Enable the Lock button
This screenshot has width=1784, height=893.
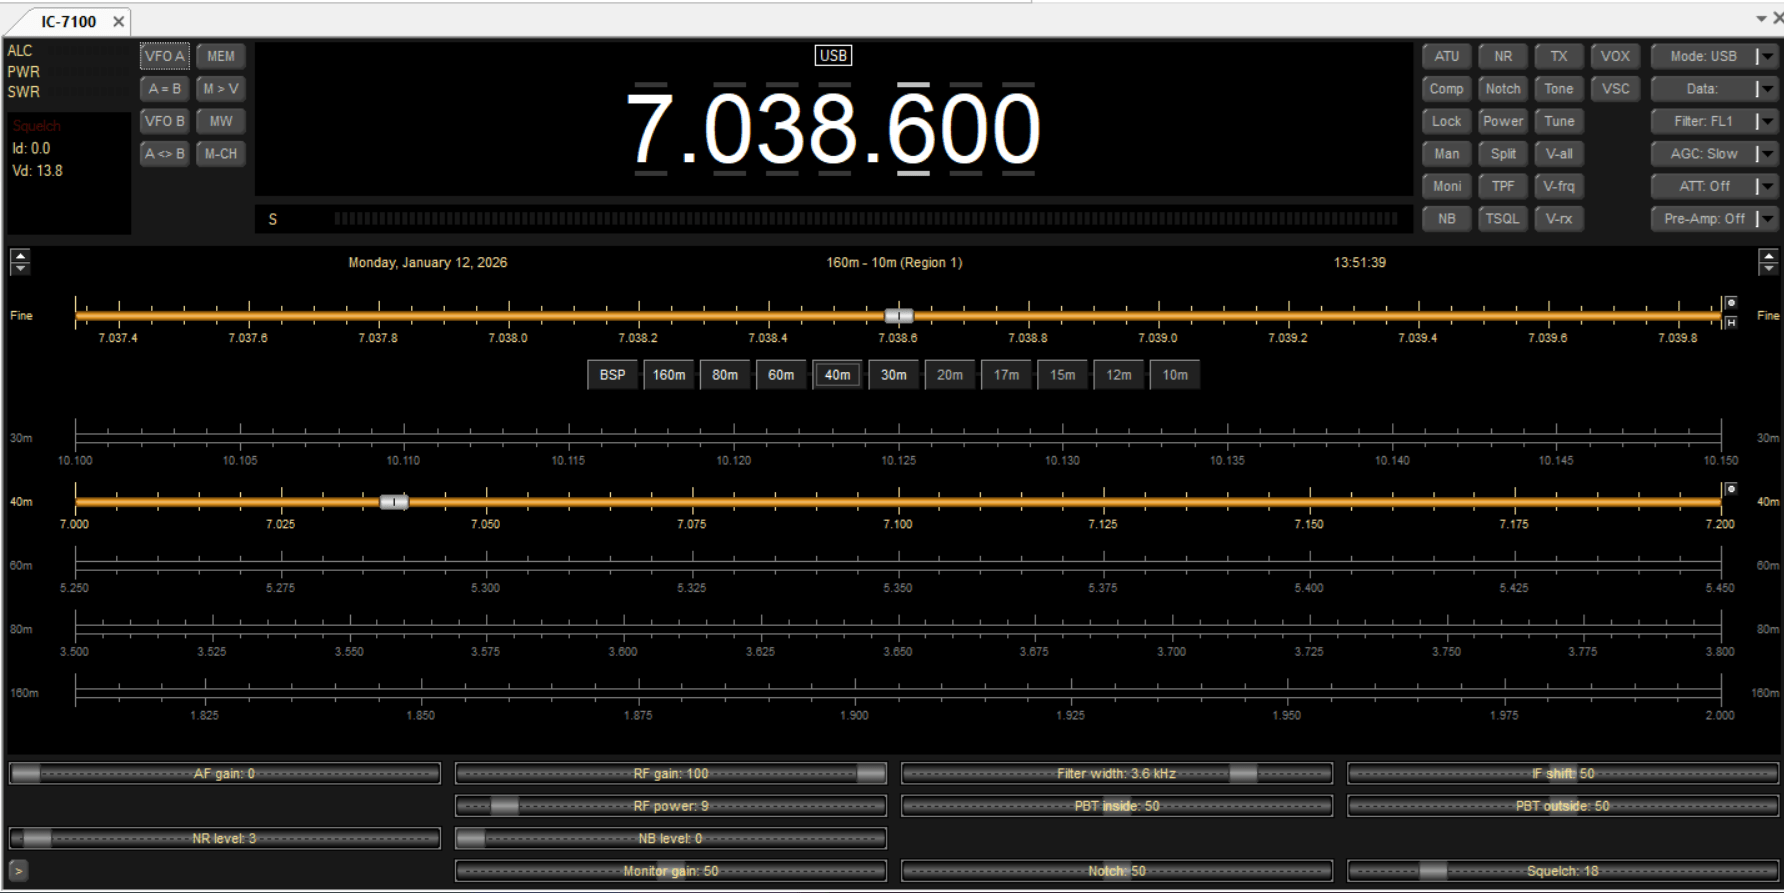tap(1446, 122)
